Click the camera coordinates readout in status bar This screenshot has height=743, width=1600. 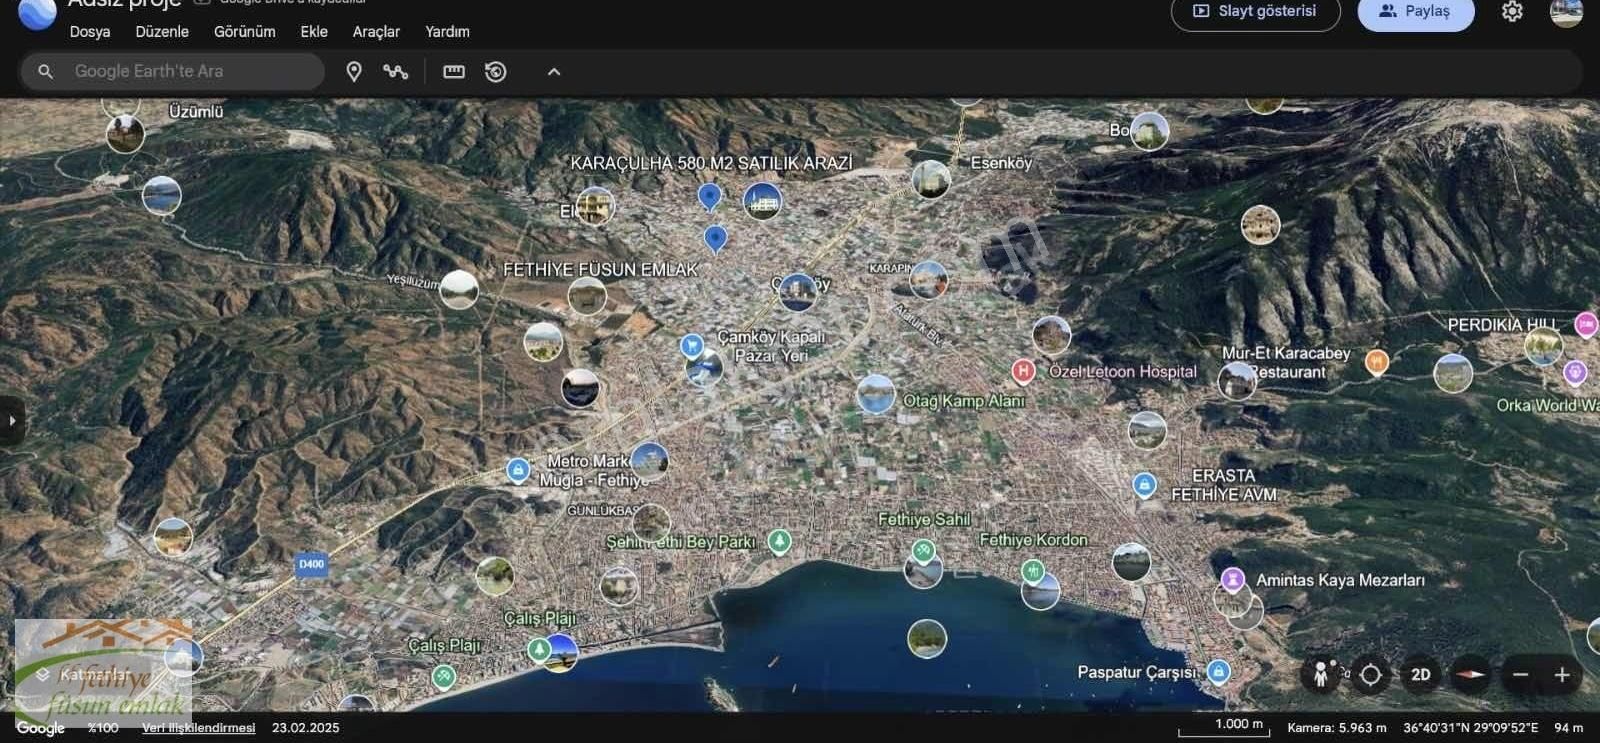coord(1470,728)
